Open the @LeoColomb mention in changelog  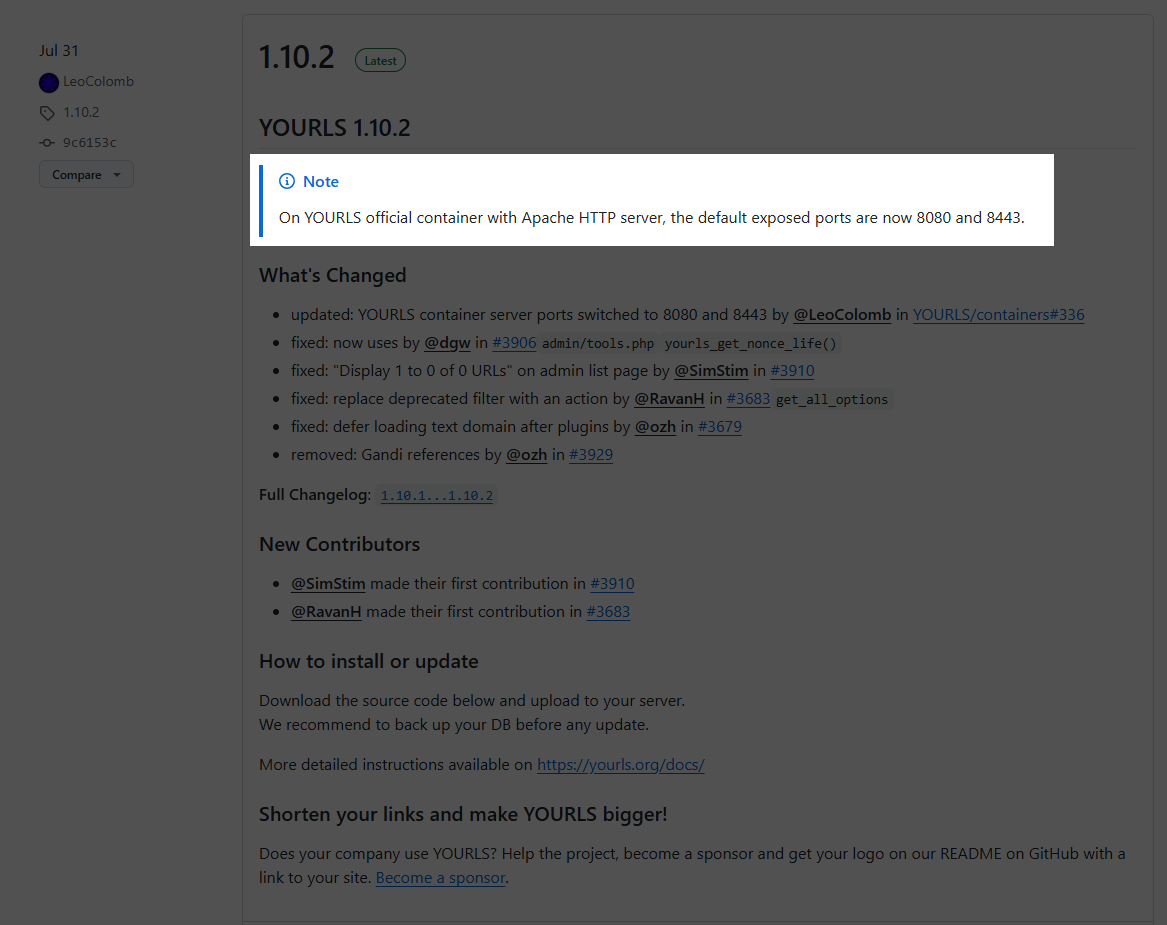pos(842,315)
